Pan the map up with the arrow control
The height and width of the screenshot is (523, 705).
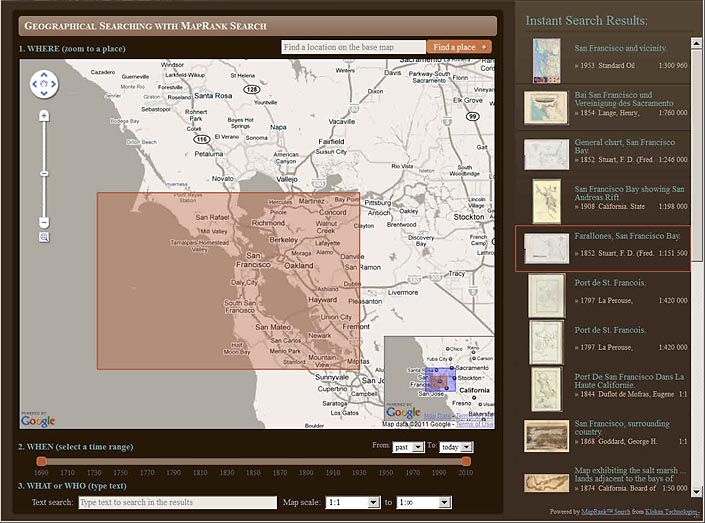click(44, 76)
